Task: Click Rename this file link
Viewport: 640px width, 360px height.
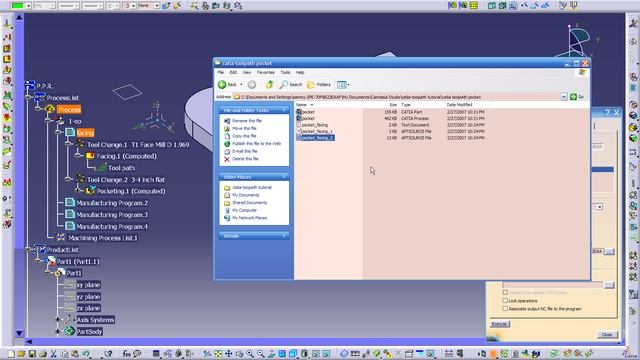Action: coord(247,121)
